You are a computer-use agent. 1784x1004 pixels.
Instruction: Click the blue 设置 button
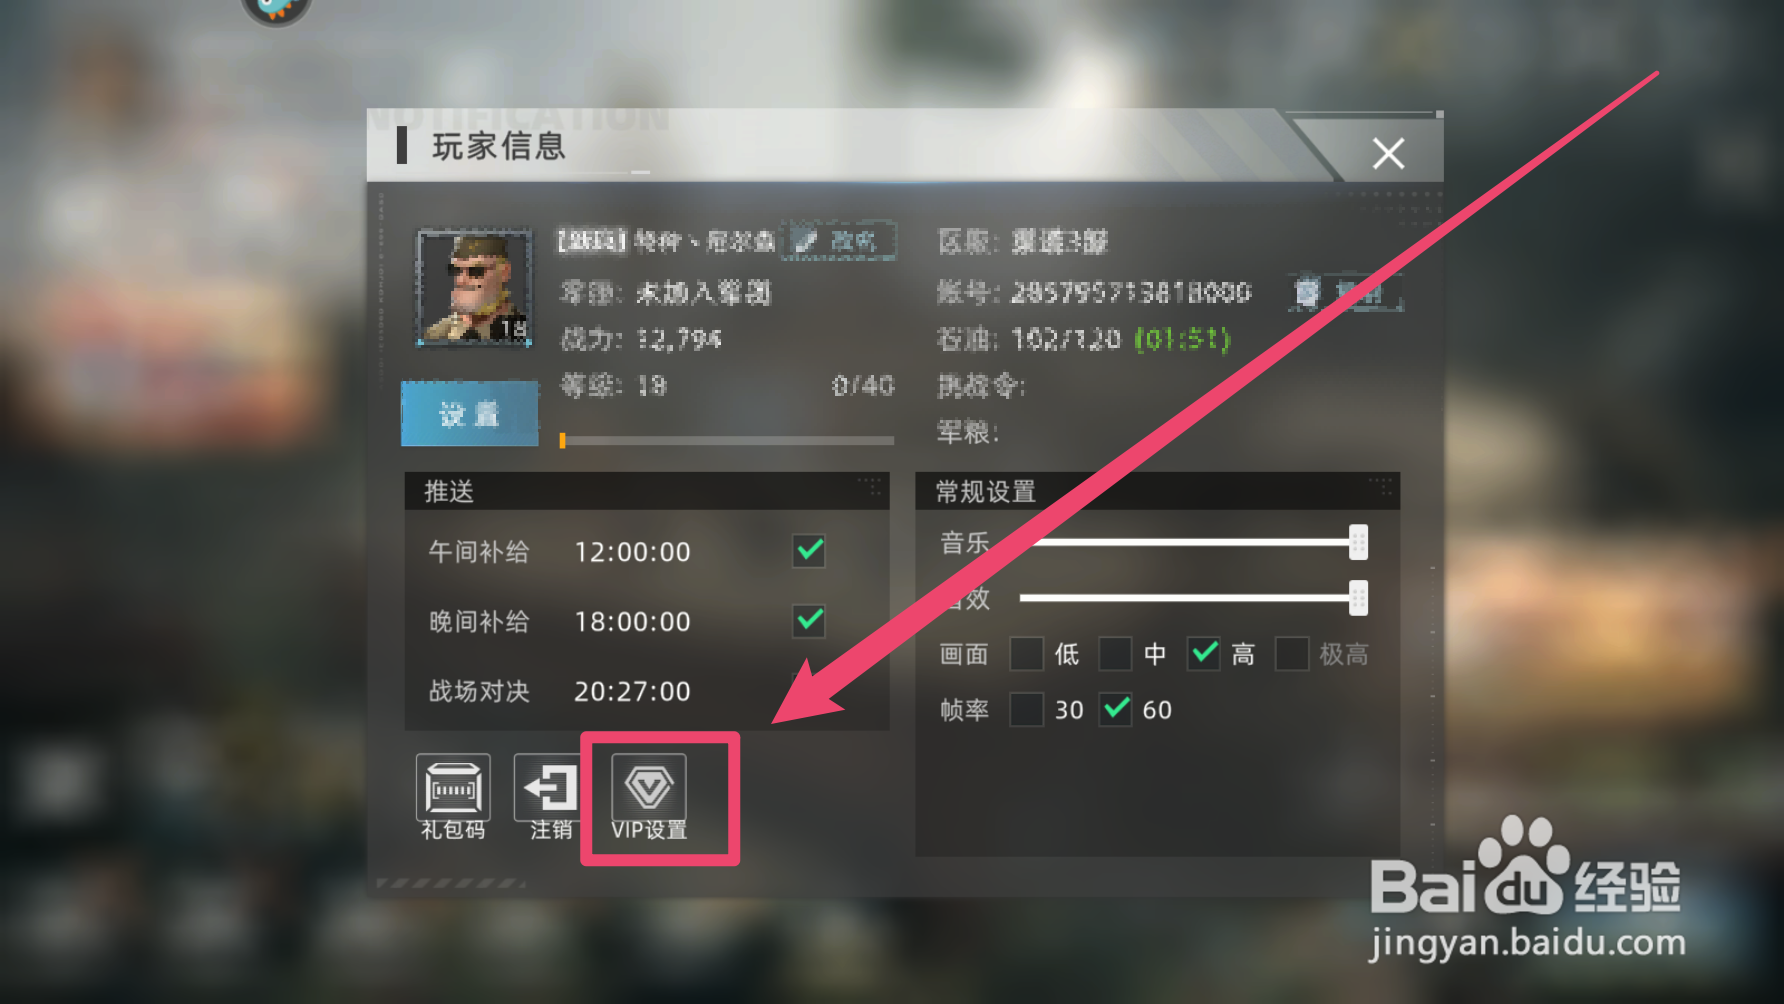click(470, 413)
